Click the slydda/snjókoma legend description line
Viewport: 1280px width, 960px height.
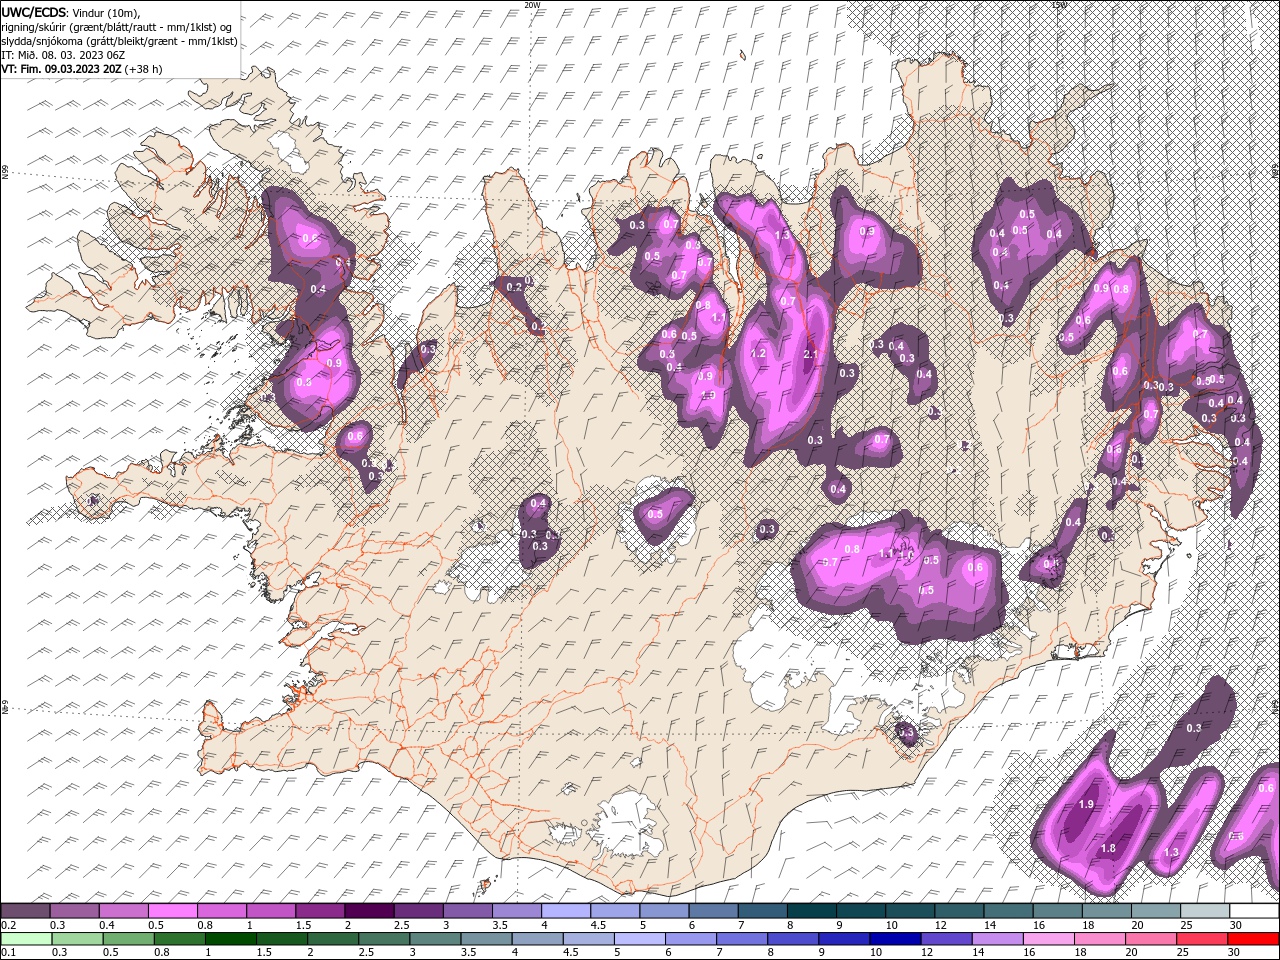pos(119,41)
